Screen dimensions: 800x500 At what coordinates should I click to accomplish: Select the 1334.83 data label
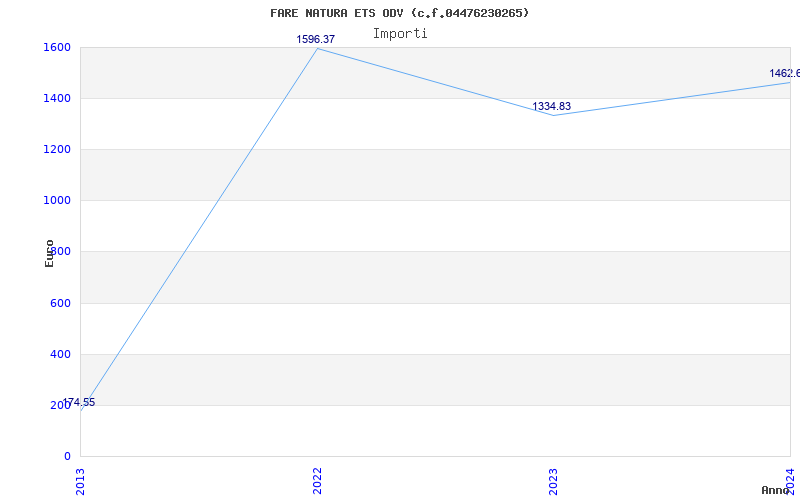click(552, 106)
